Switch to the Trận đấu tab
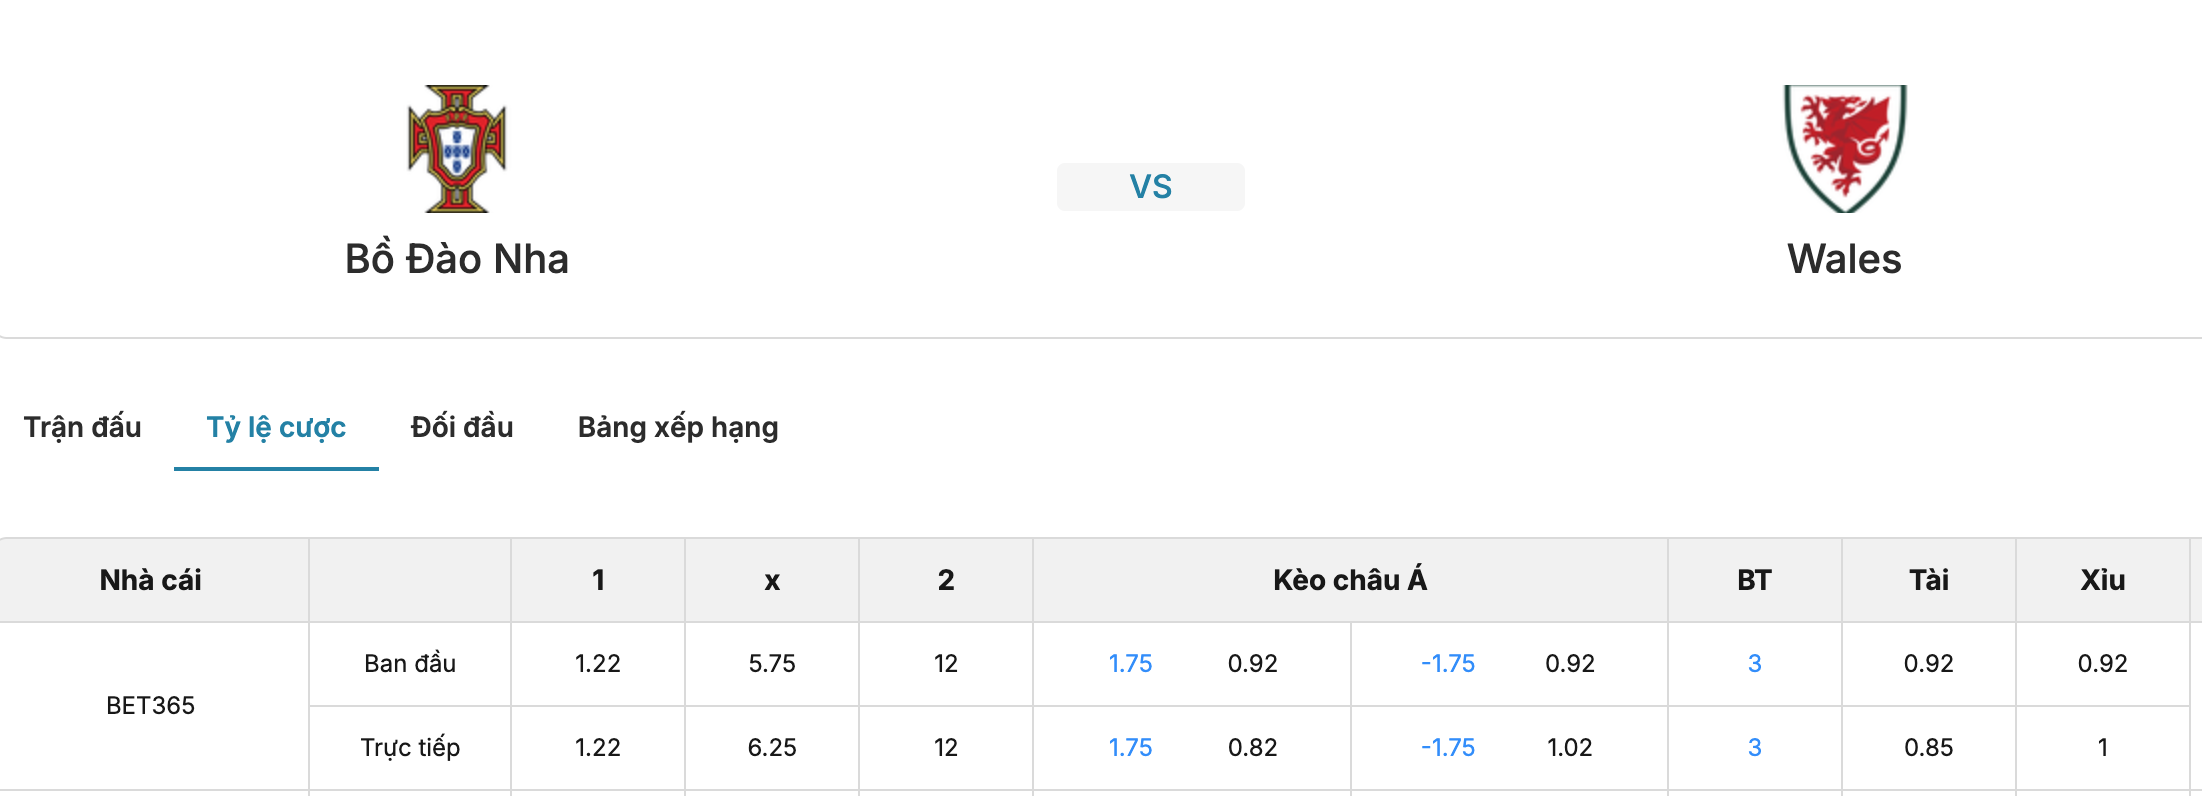Viewport: 2202px width, 796px height. point(83,427)
